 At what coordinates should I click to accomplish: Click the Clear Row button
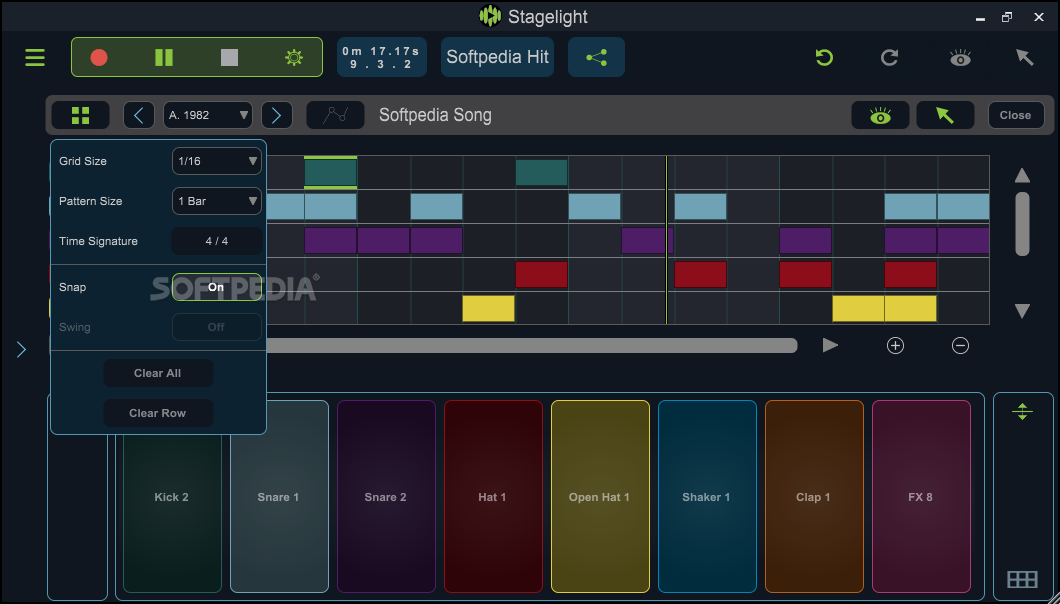point(158,413)
